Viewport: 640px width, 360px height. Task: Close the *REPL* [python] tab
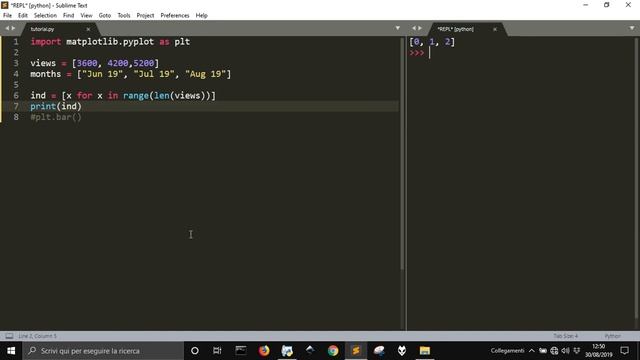tap(495, 29)
